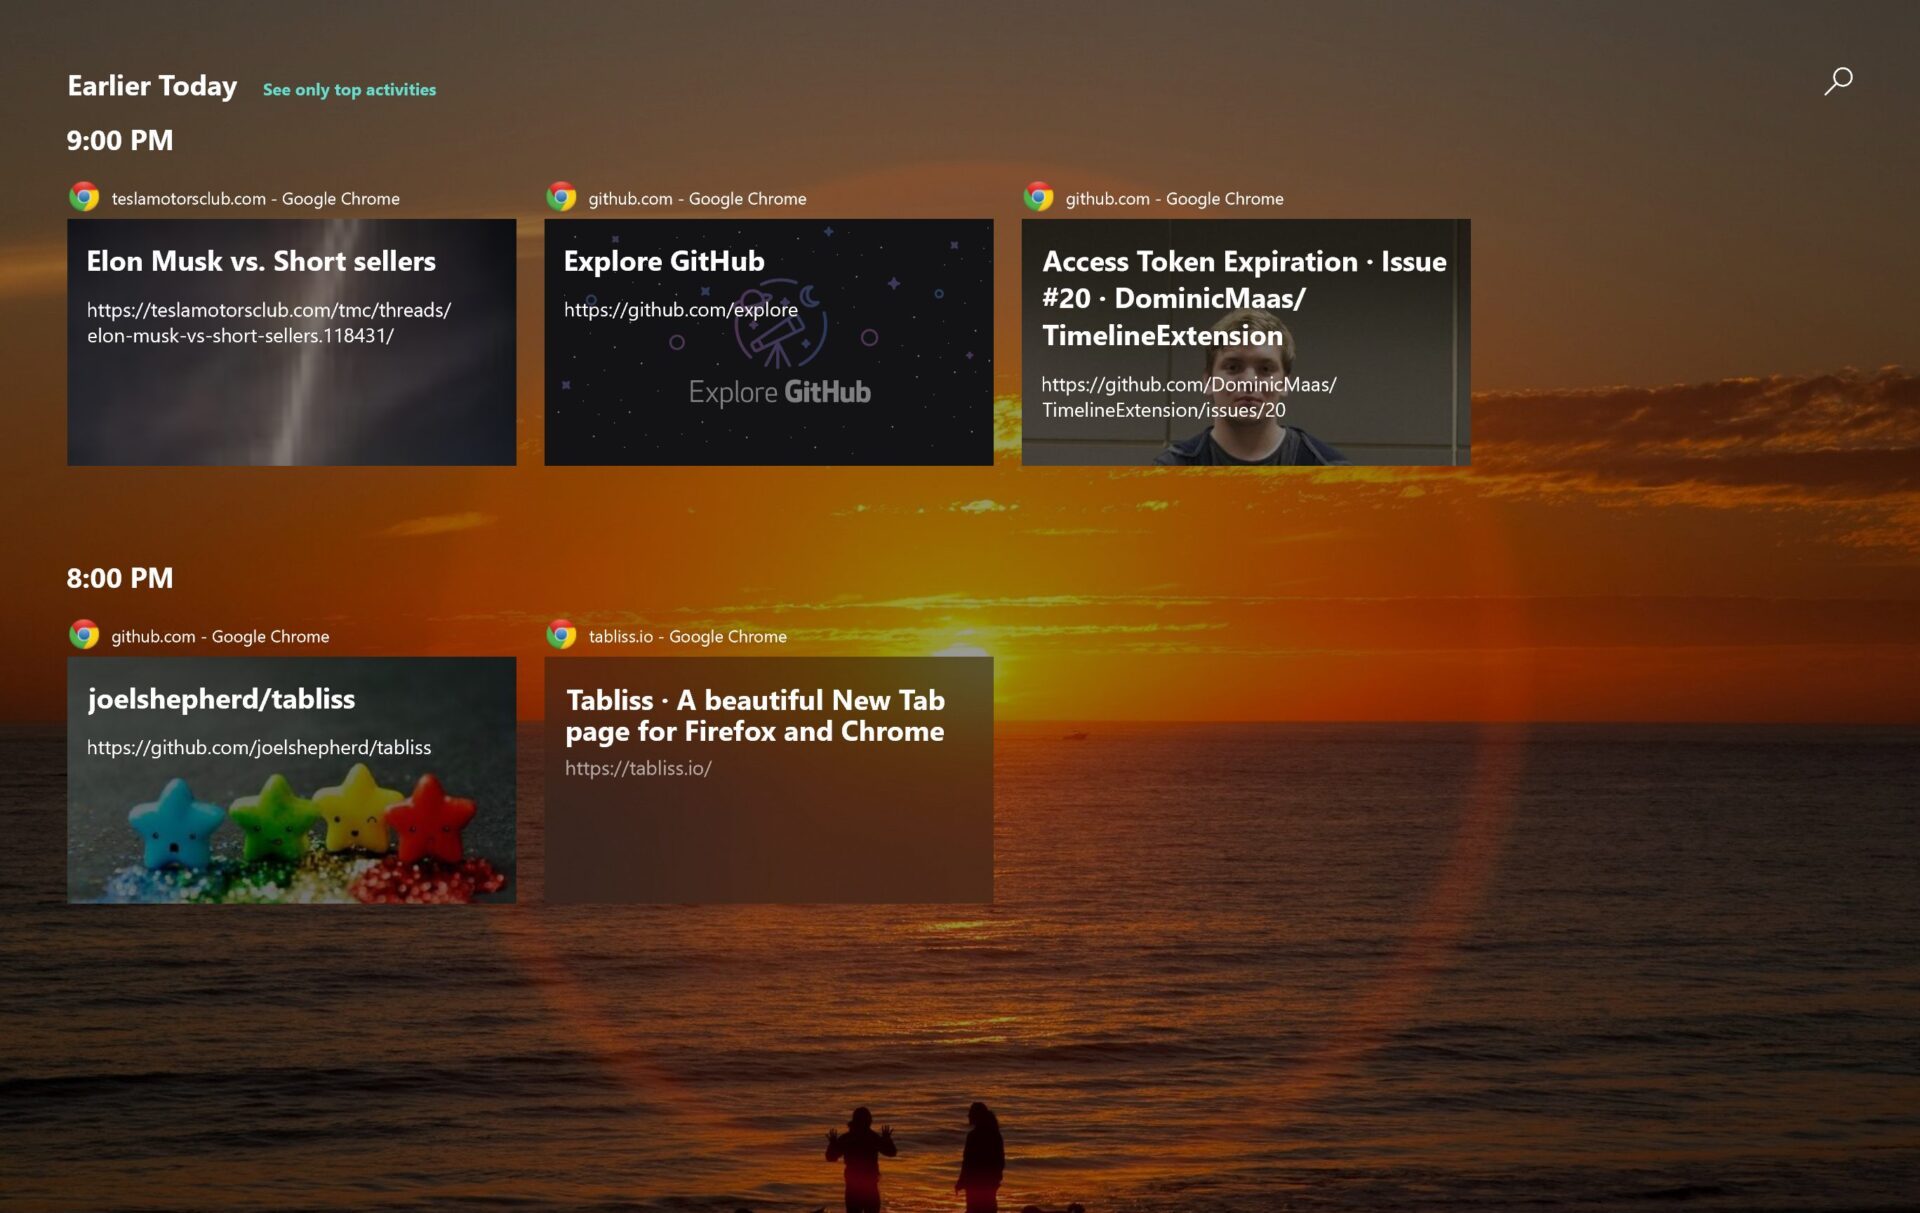Click the https://tabliss.io/ URL text
The image size is (1920, 1213).
[638, 768]
